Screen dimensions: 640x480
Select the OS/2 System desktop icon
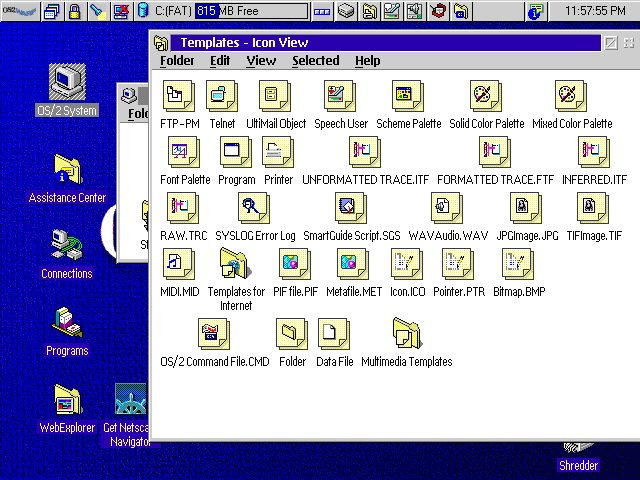point(67,82)
